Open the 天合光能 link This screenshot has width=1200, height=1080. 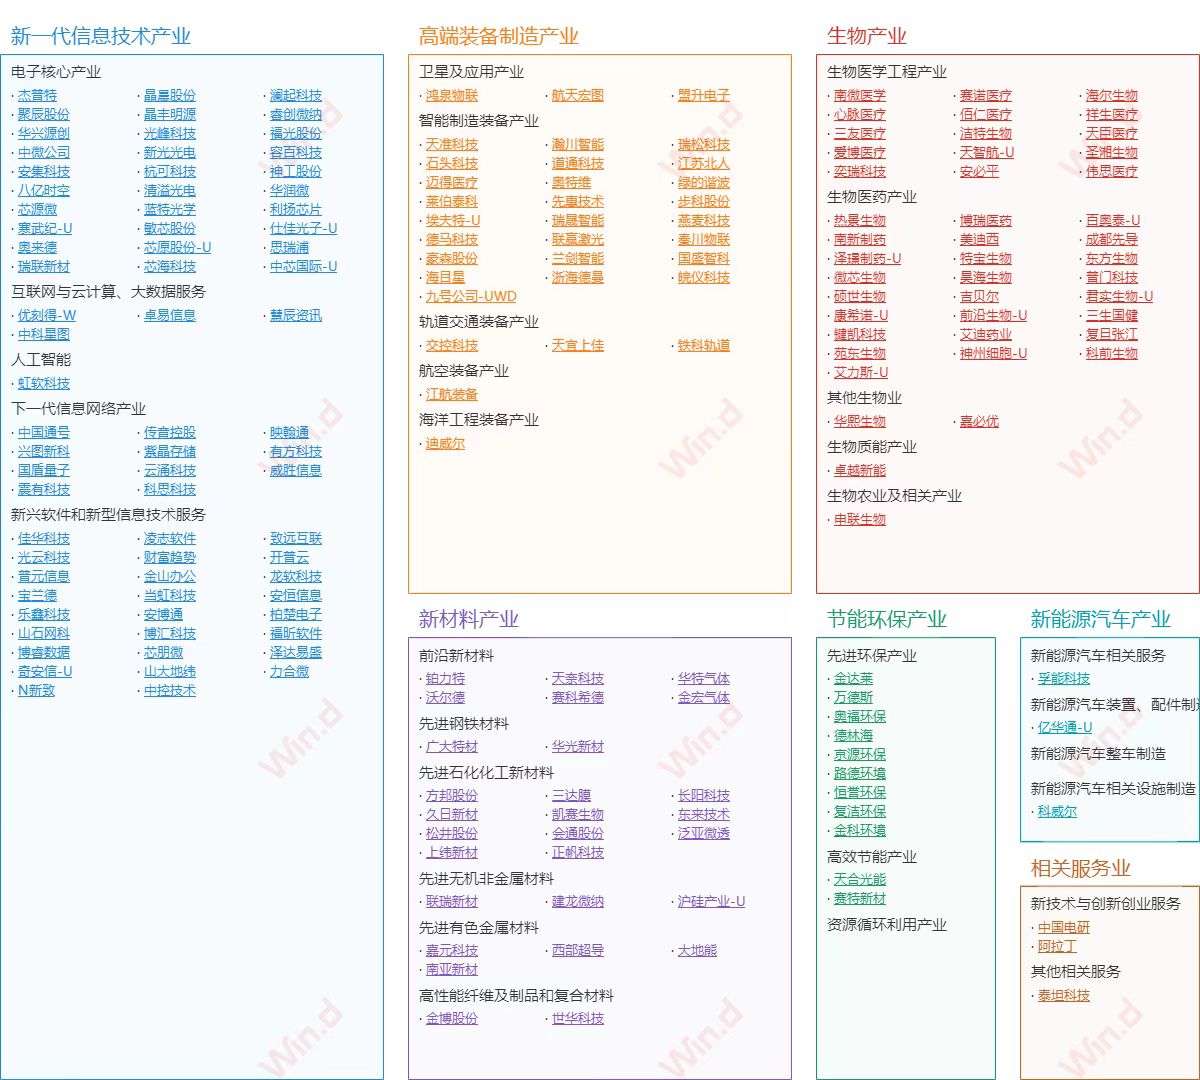[x=860, y=880]
